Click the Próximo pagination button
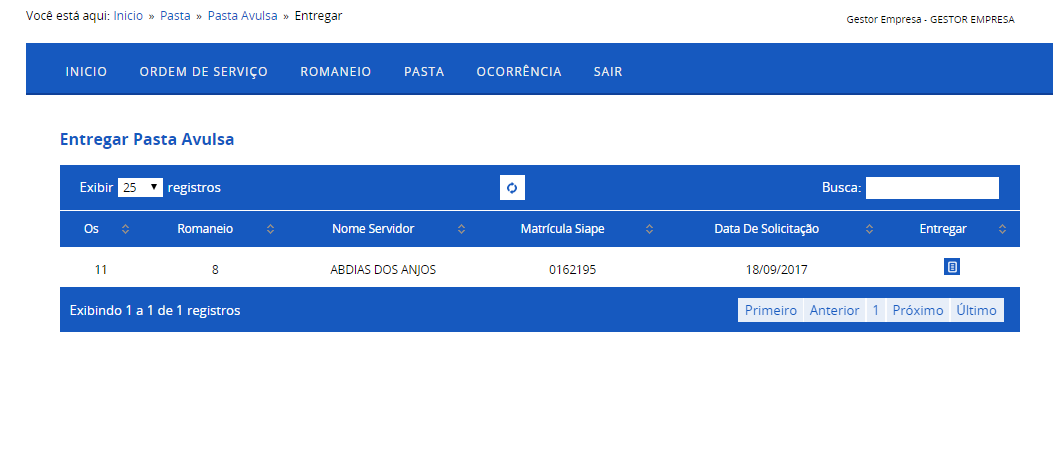Viewport: 1063px width, 457px height. tap(918, 311)
